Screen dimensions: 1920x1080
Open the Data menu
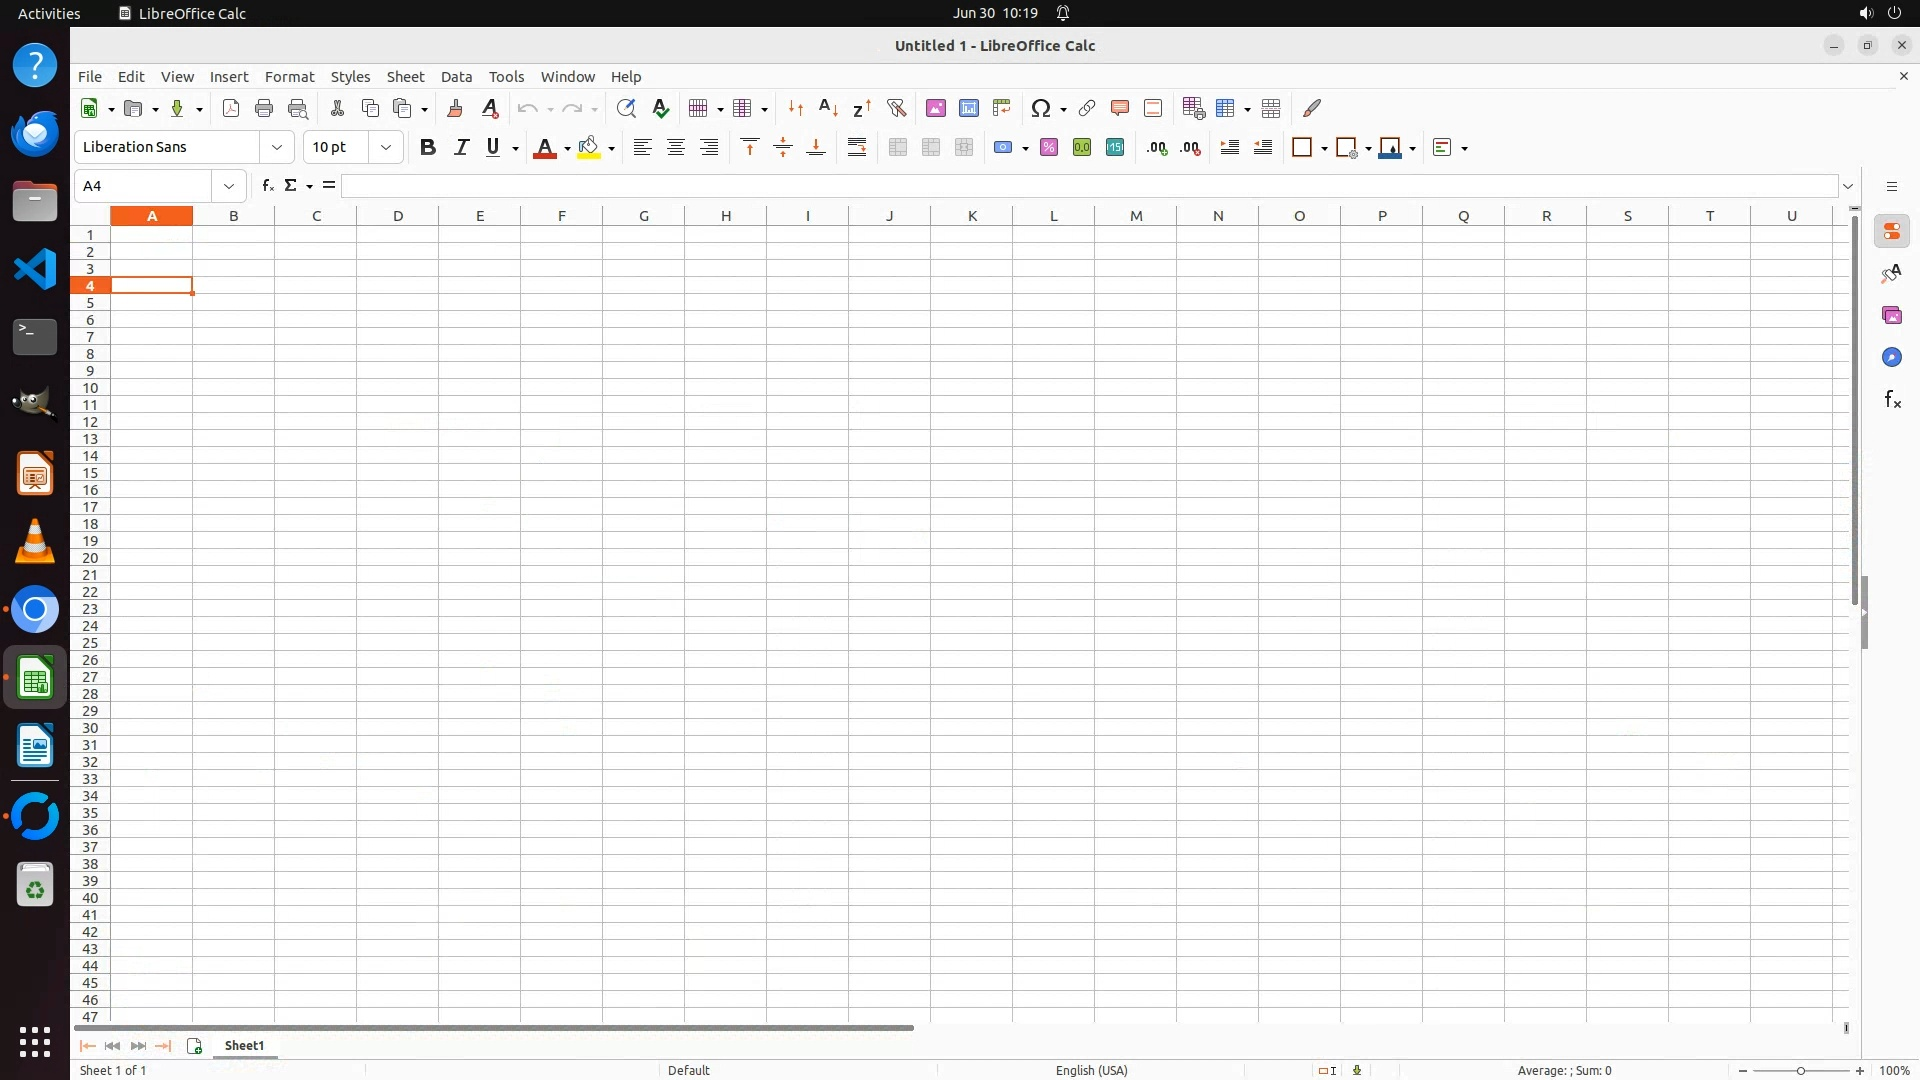click(x=456, y=77)
